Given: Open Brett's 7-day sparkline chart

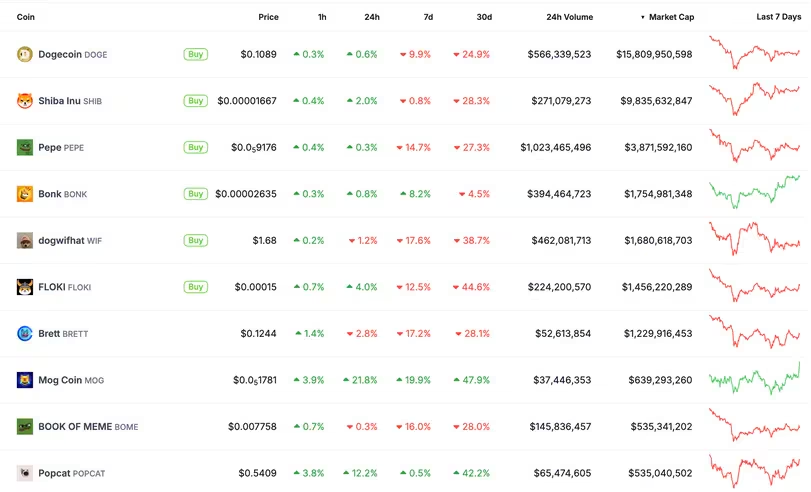Looking at the screenshot, I should (754, 332).
